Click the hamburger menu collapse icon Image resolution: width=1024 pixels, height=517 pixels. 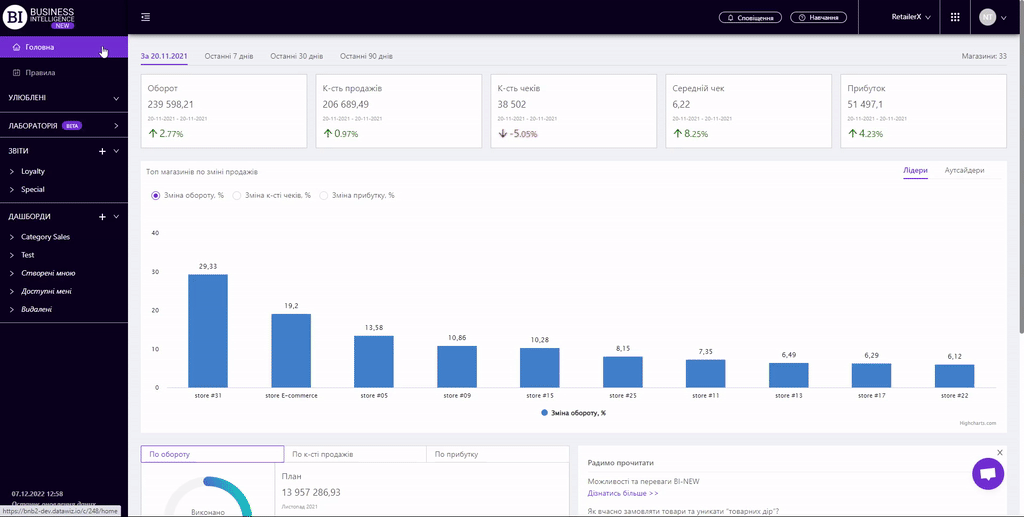[146, 17]
